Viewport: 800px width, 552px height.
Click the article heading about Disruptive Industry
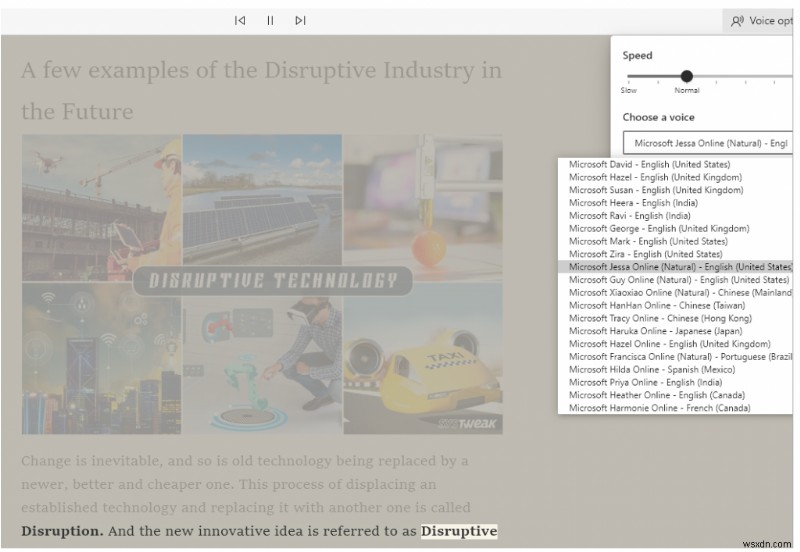[261, 90]
